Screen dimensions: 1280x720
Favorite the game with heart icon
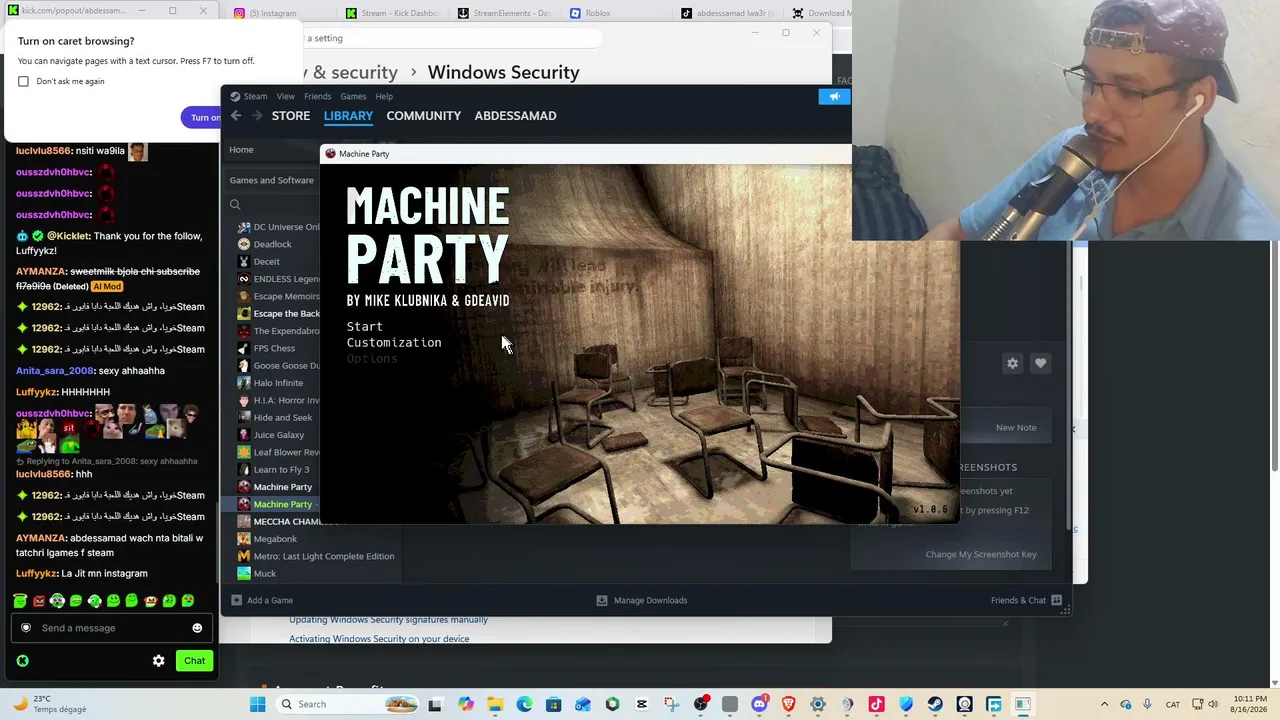(x=1040, y=364)
